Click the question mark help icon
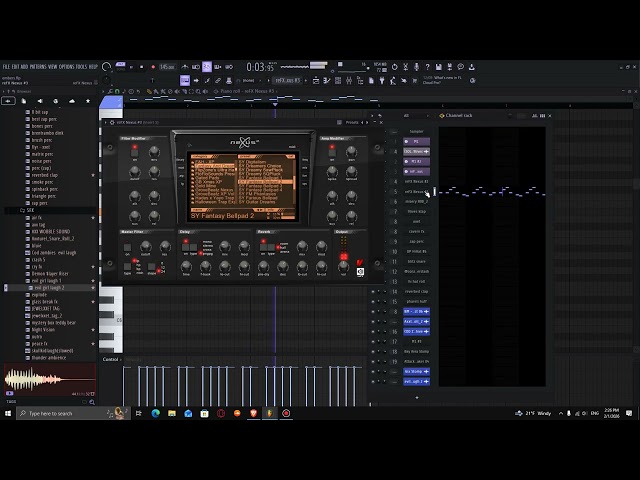 click(427, 67)
